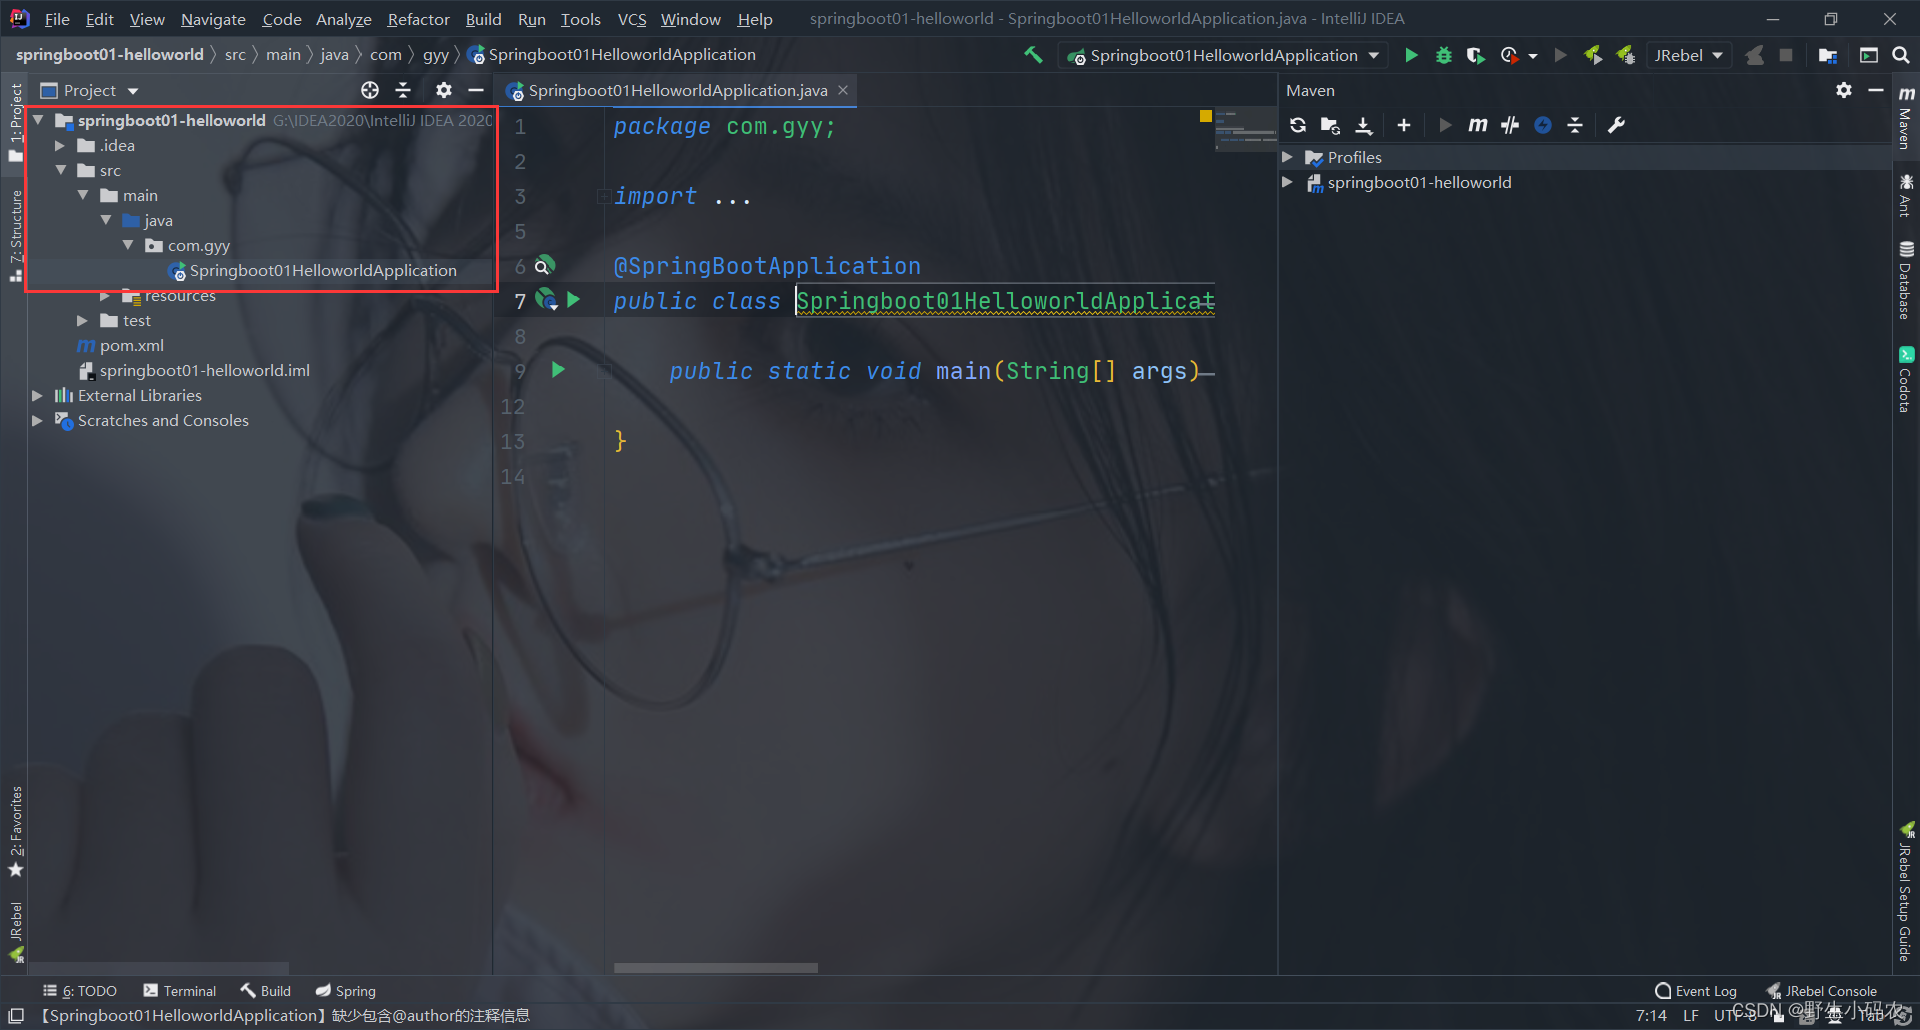Click the yellow inspection indicator in editor

click(1205, 116)
